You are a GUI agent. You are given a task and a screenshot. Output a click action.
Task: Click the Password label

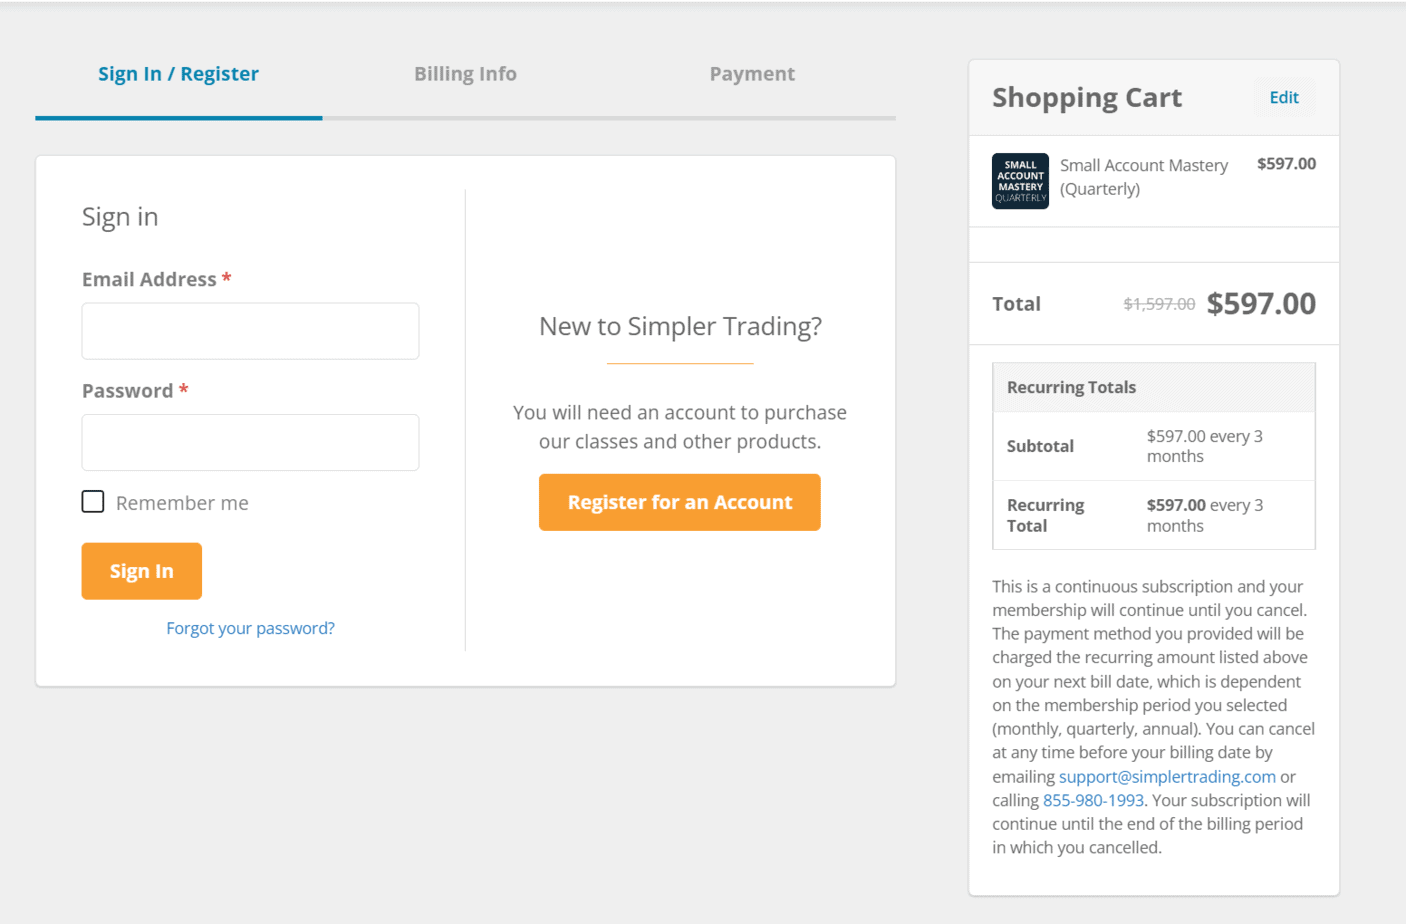(x=127, y=391)
